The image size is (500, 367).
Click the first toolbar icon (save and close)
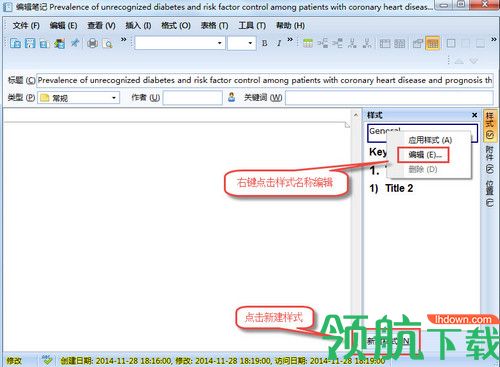click(15, 43)
